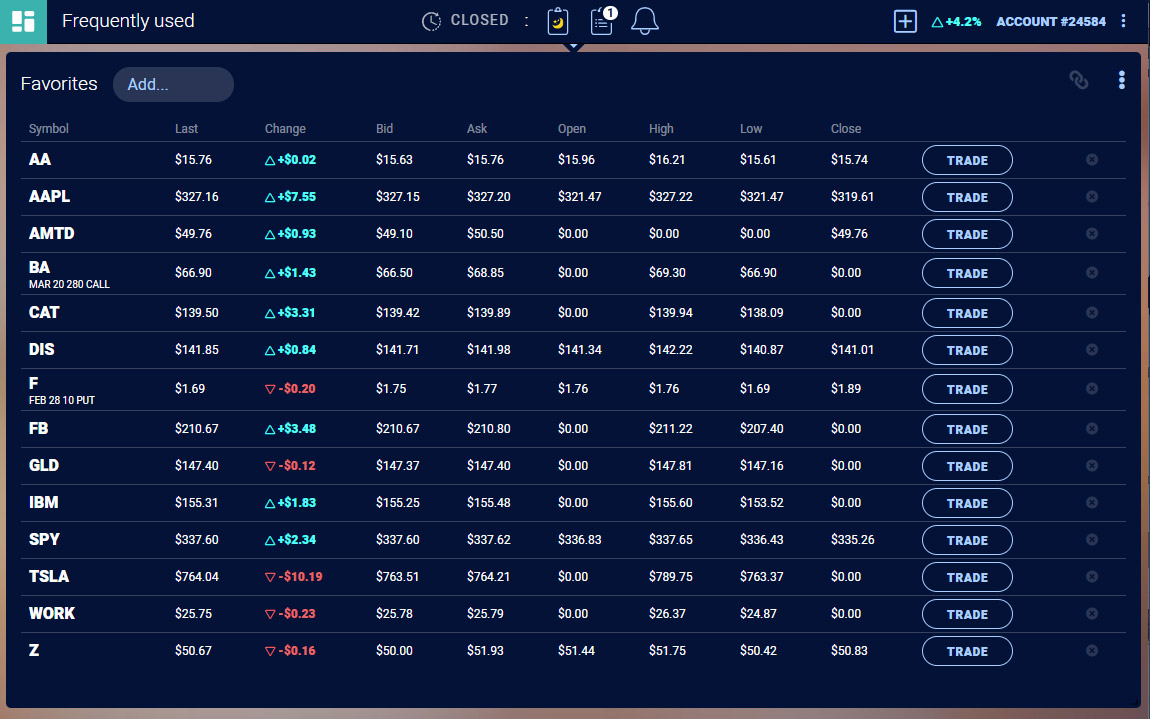This screenshot has width=1150, height=719.
Task: Click the +4.2% account change indicator
Action: 956,21
